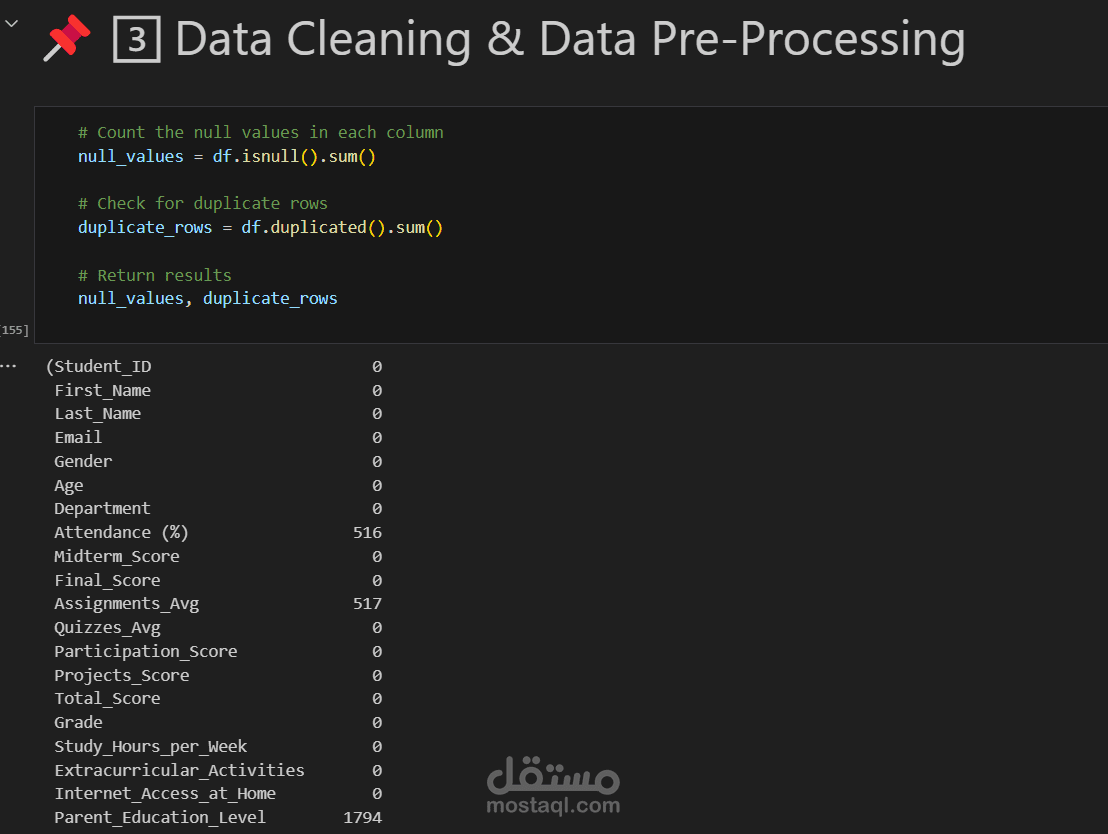The image size is (1108, 834).
Task: Click the final 'null_values, duplicate_rows' code line
Action: coord(208,298)
